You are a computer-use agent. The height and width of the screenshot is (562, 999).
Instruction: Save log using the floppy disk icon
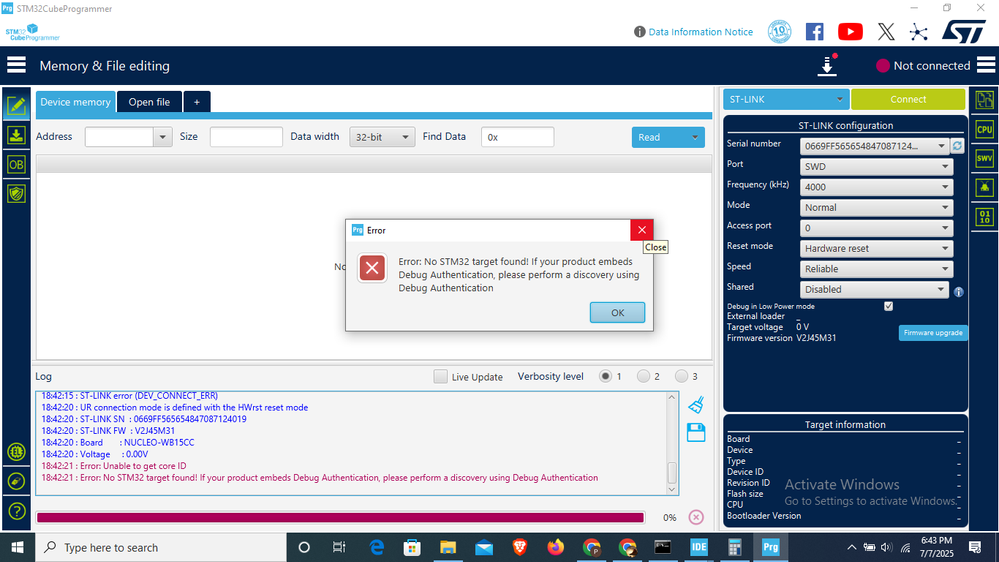696,433
